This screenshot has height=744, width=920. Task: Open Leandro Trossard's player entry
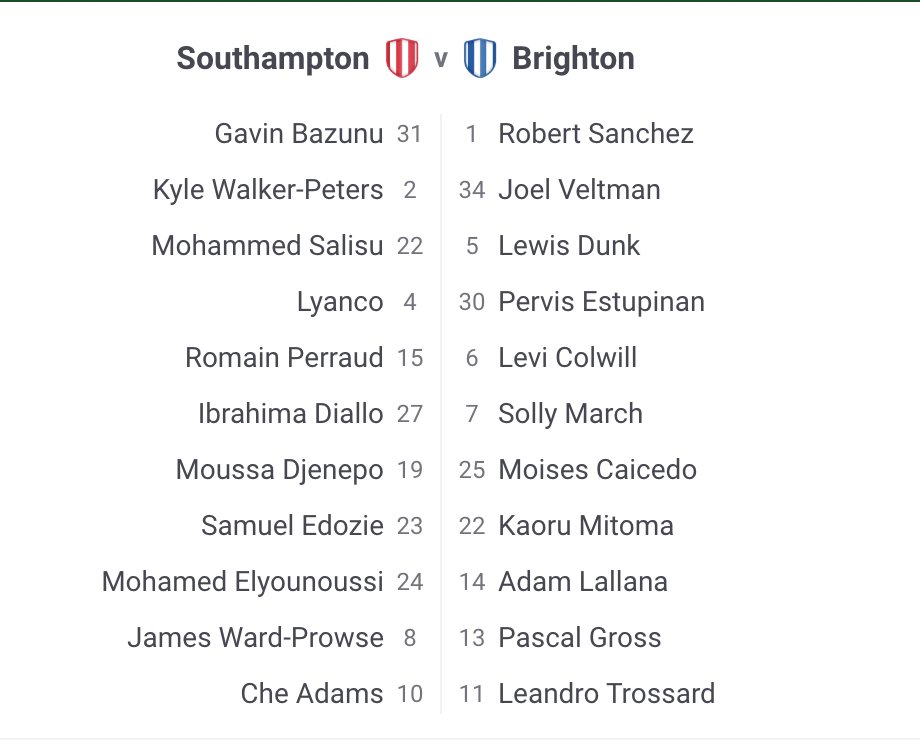(x=606, y=694)
